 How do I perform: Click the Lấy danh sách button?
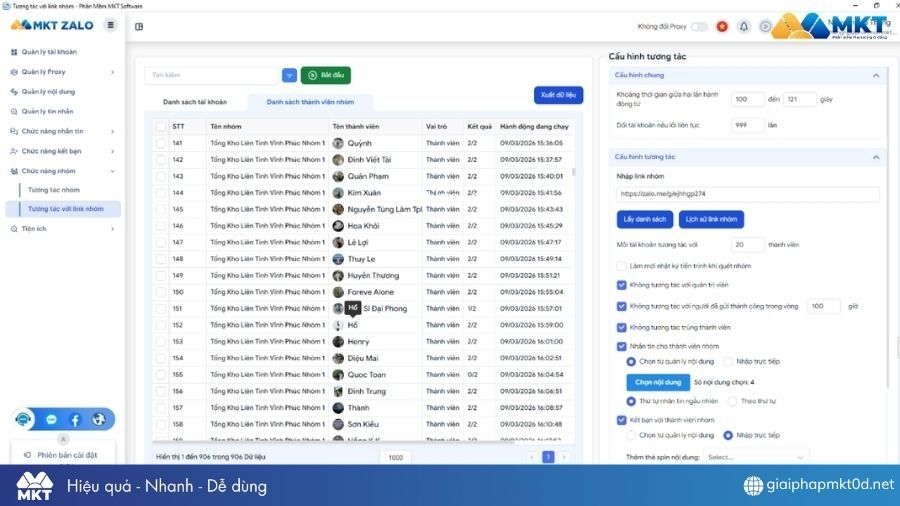click(644, 219)
